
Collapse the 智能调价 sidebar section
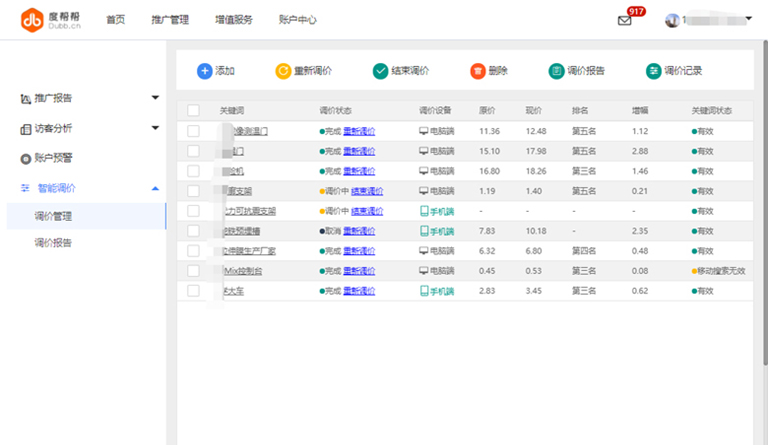155,188
